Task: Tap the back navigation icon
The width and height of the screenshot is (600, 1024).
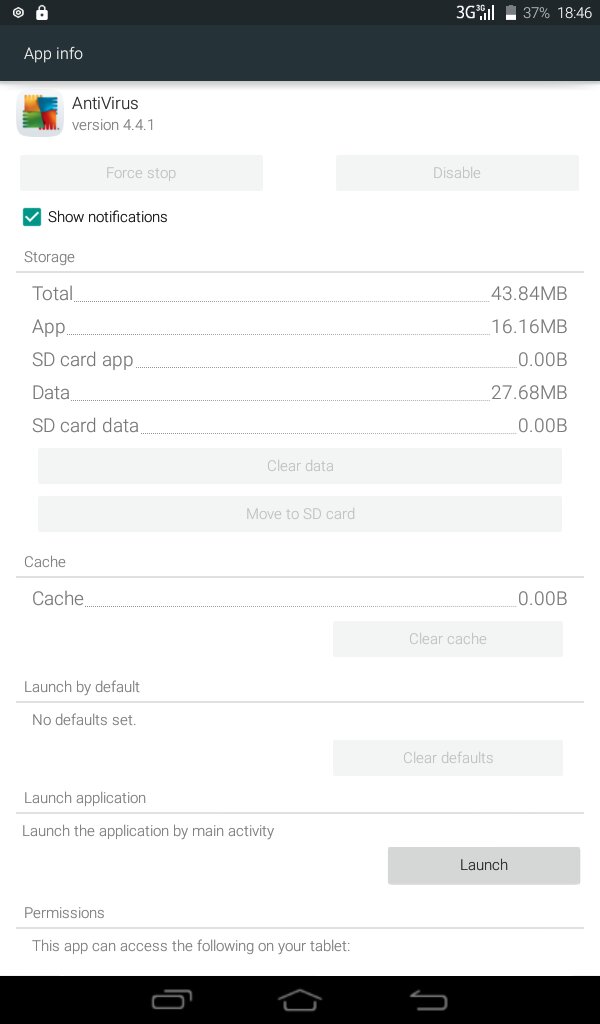Action: 428,1000
